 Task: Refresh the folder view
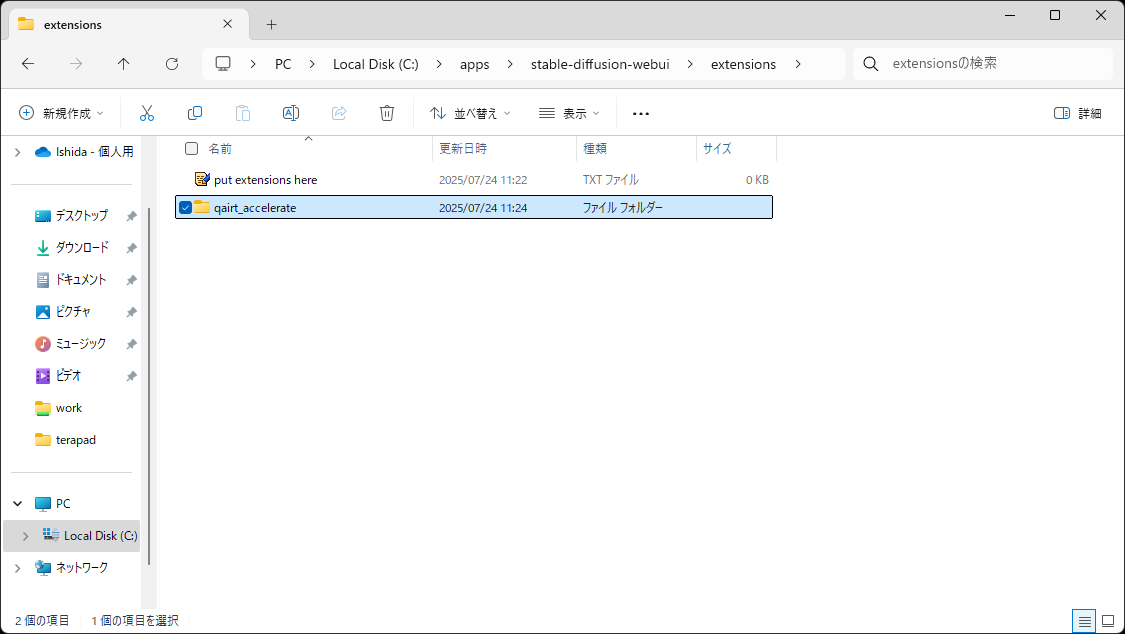click(x=172, y=64)
